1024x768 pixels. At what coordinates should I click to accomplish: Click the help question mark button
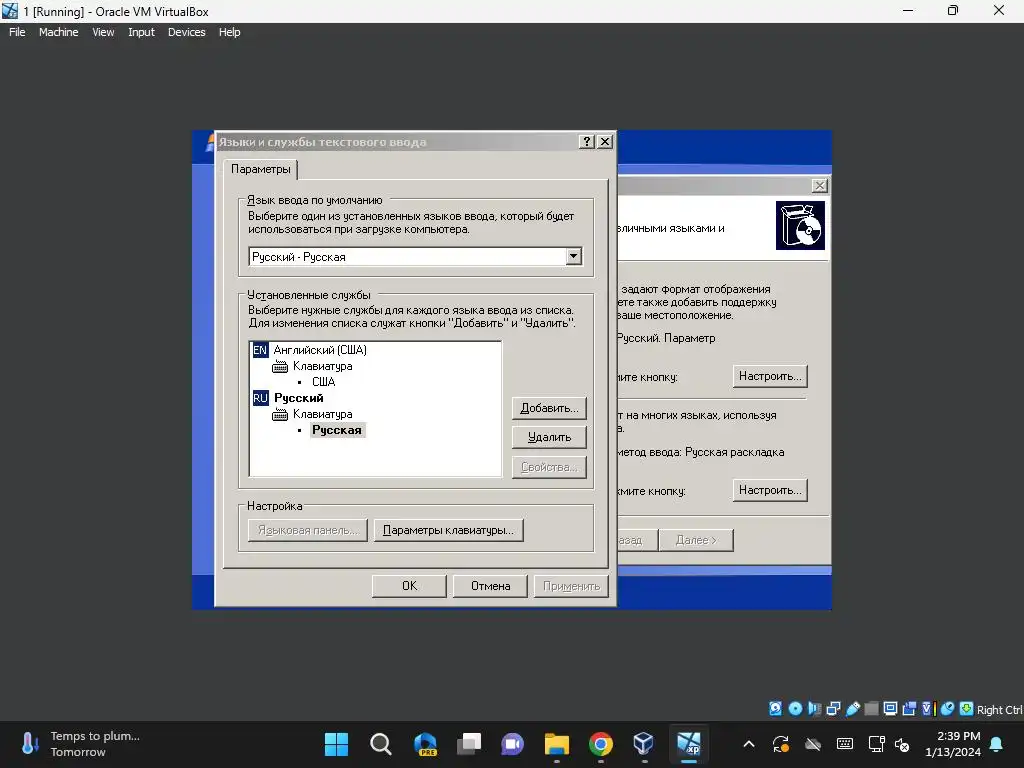coord(586,142)
